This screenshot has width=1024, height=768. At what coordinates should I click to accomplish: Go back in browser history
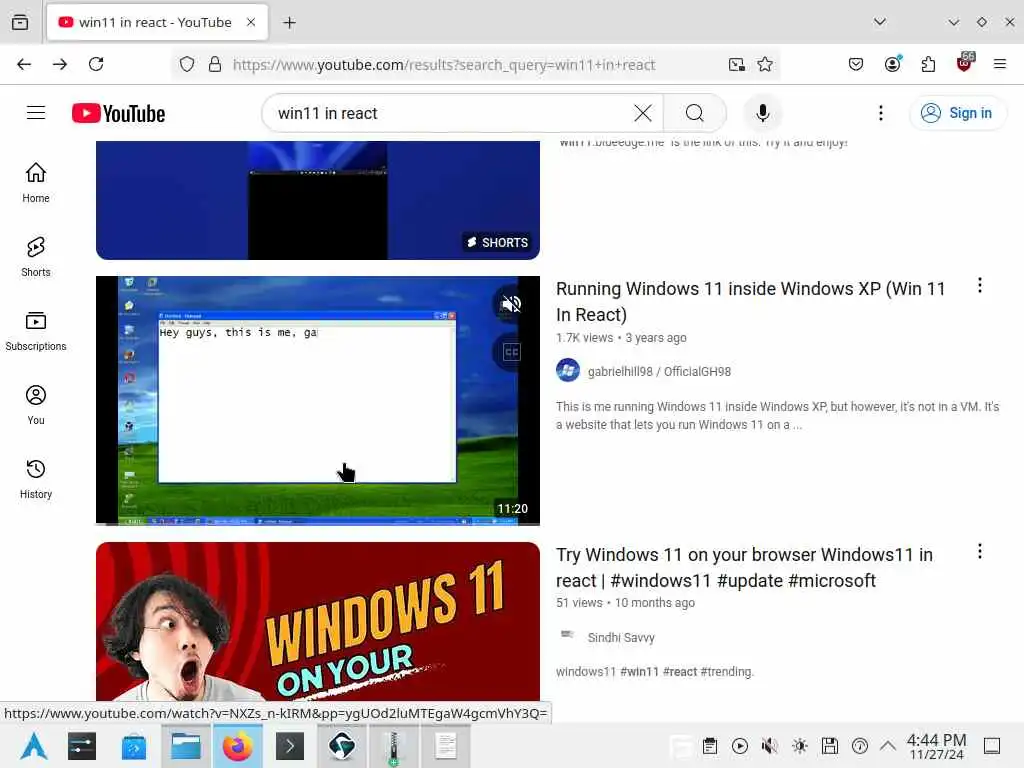point(24,64)
